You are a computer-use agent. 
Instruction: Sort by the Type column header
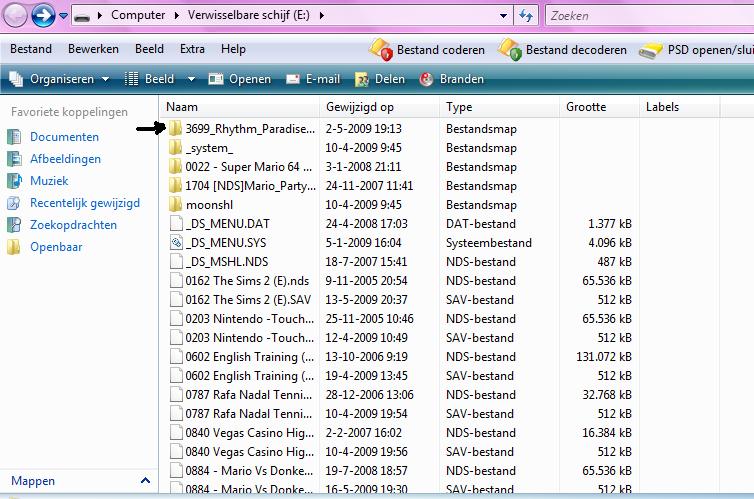point(500,107)
